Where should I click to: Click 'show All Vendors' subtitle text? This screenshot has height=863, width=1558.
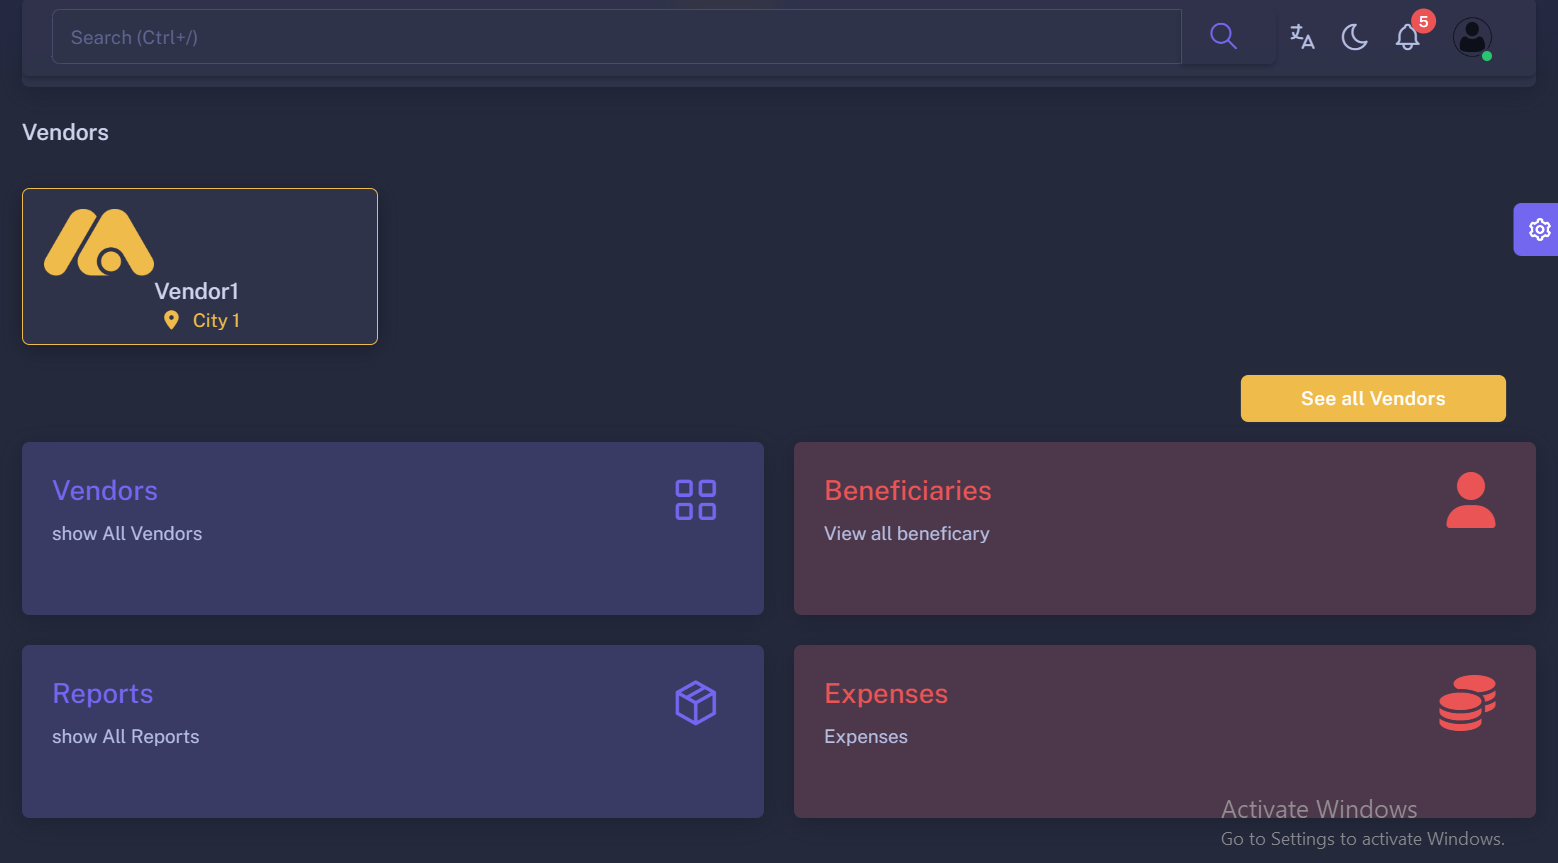(x=127, y=533)
